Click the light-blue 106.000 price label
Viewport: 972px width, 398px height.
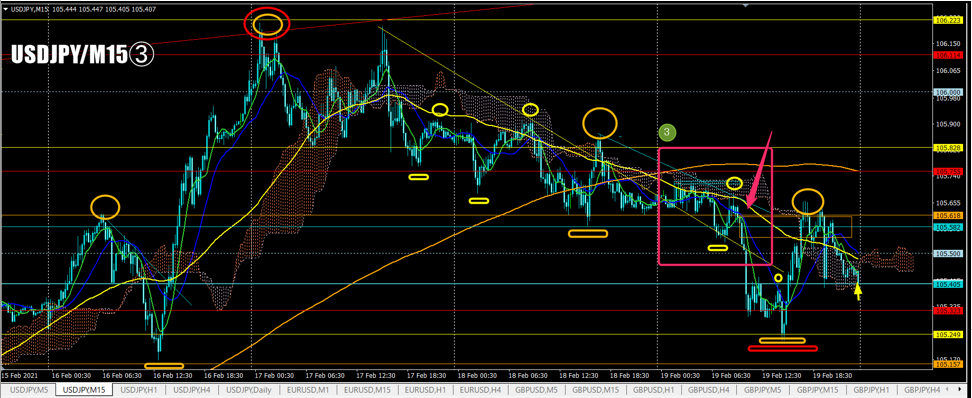[948, 92]
